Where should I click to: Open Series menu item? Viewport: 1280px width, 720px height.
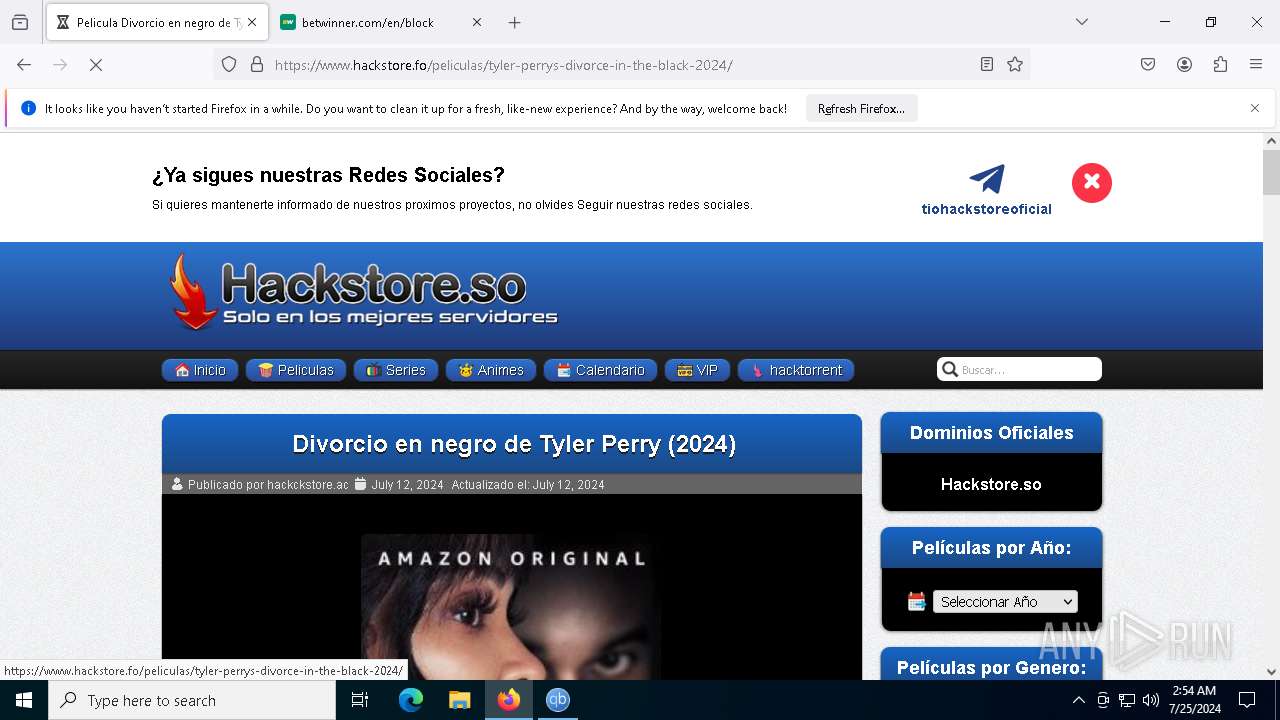pos(396,370)
